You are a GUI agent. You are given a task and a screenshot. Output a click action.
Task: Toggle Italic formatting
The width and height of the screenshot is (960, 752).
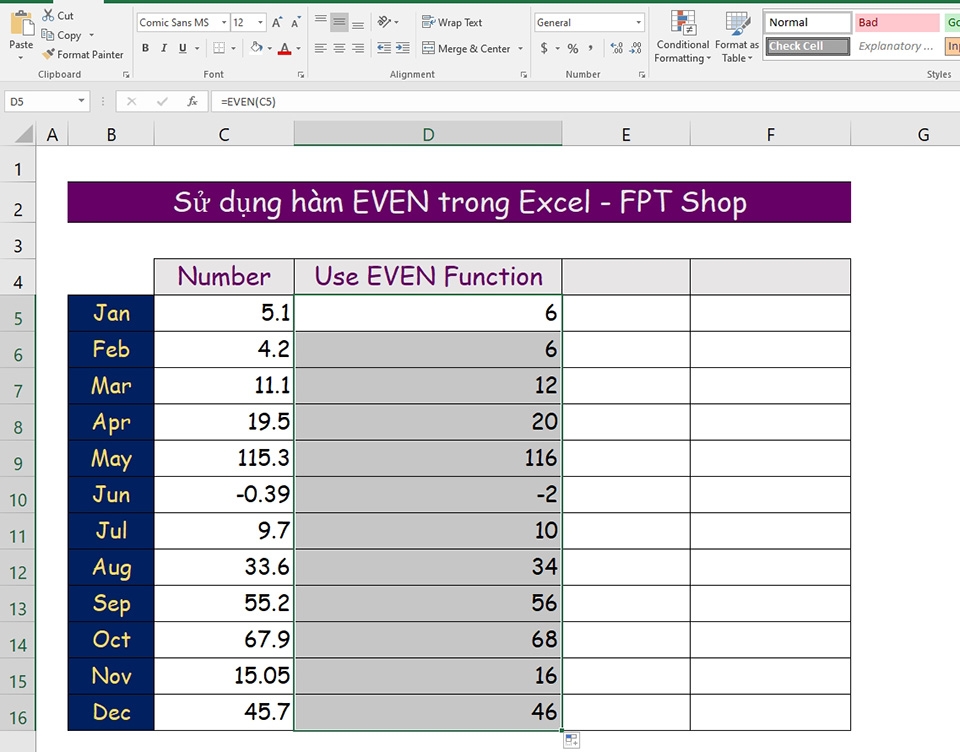pos(163,48)
